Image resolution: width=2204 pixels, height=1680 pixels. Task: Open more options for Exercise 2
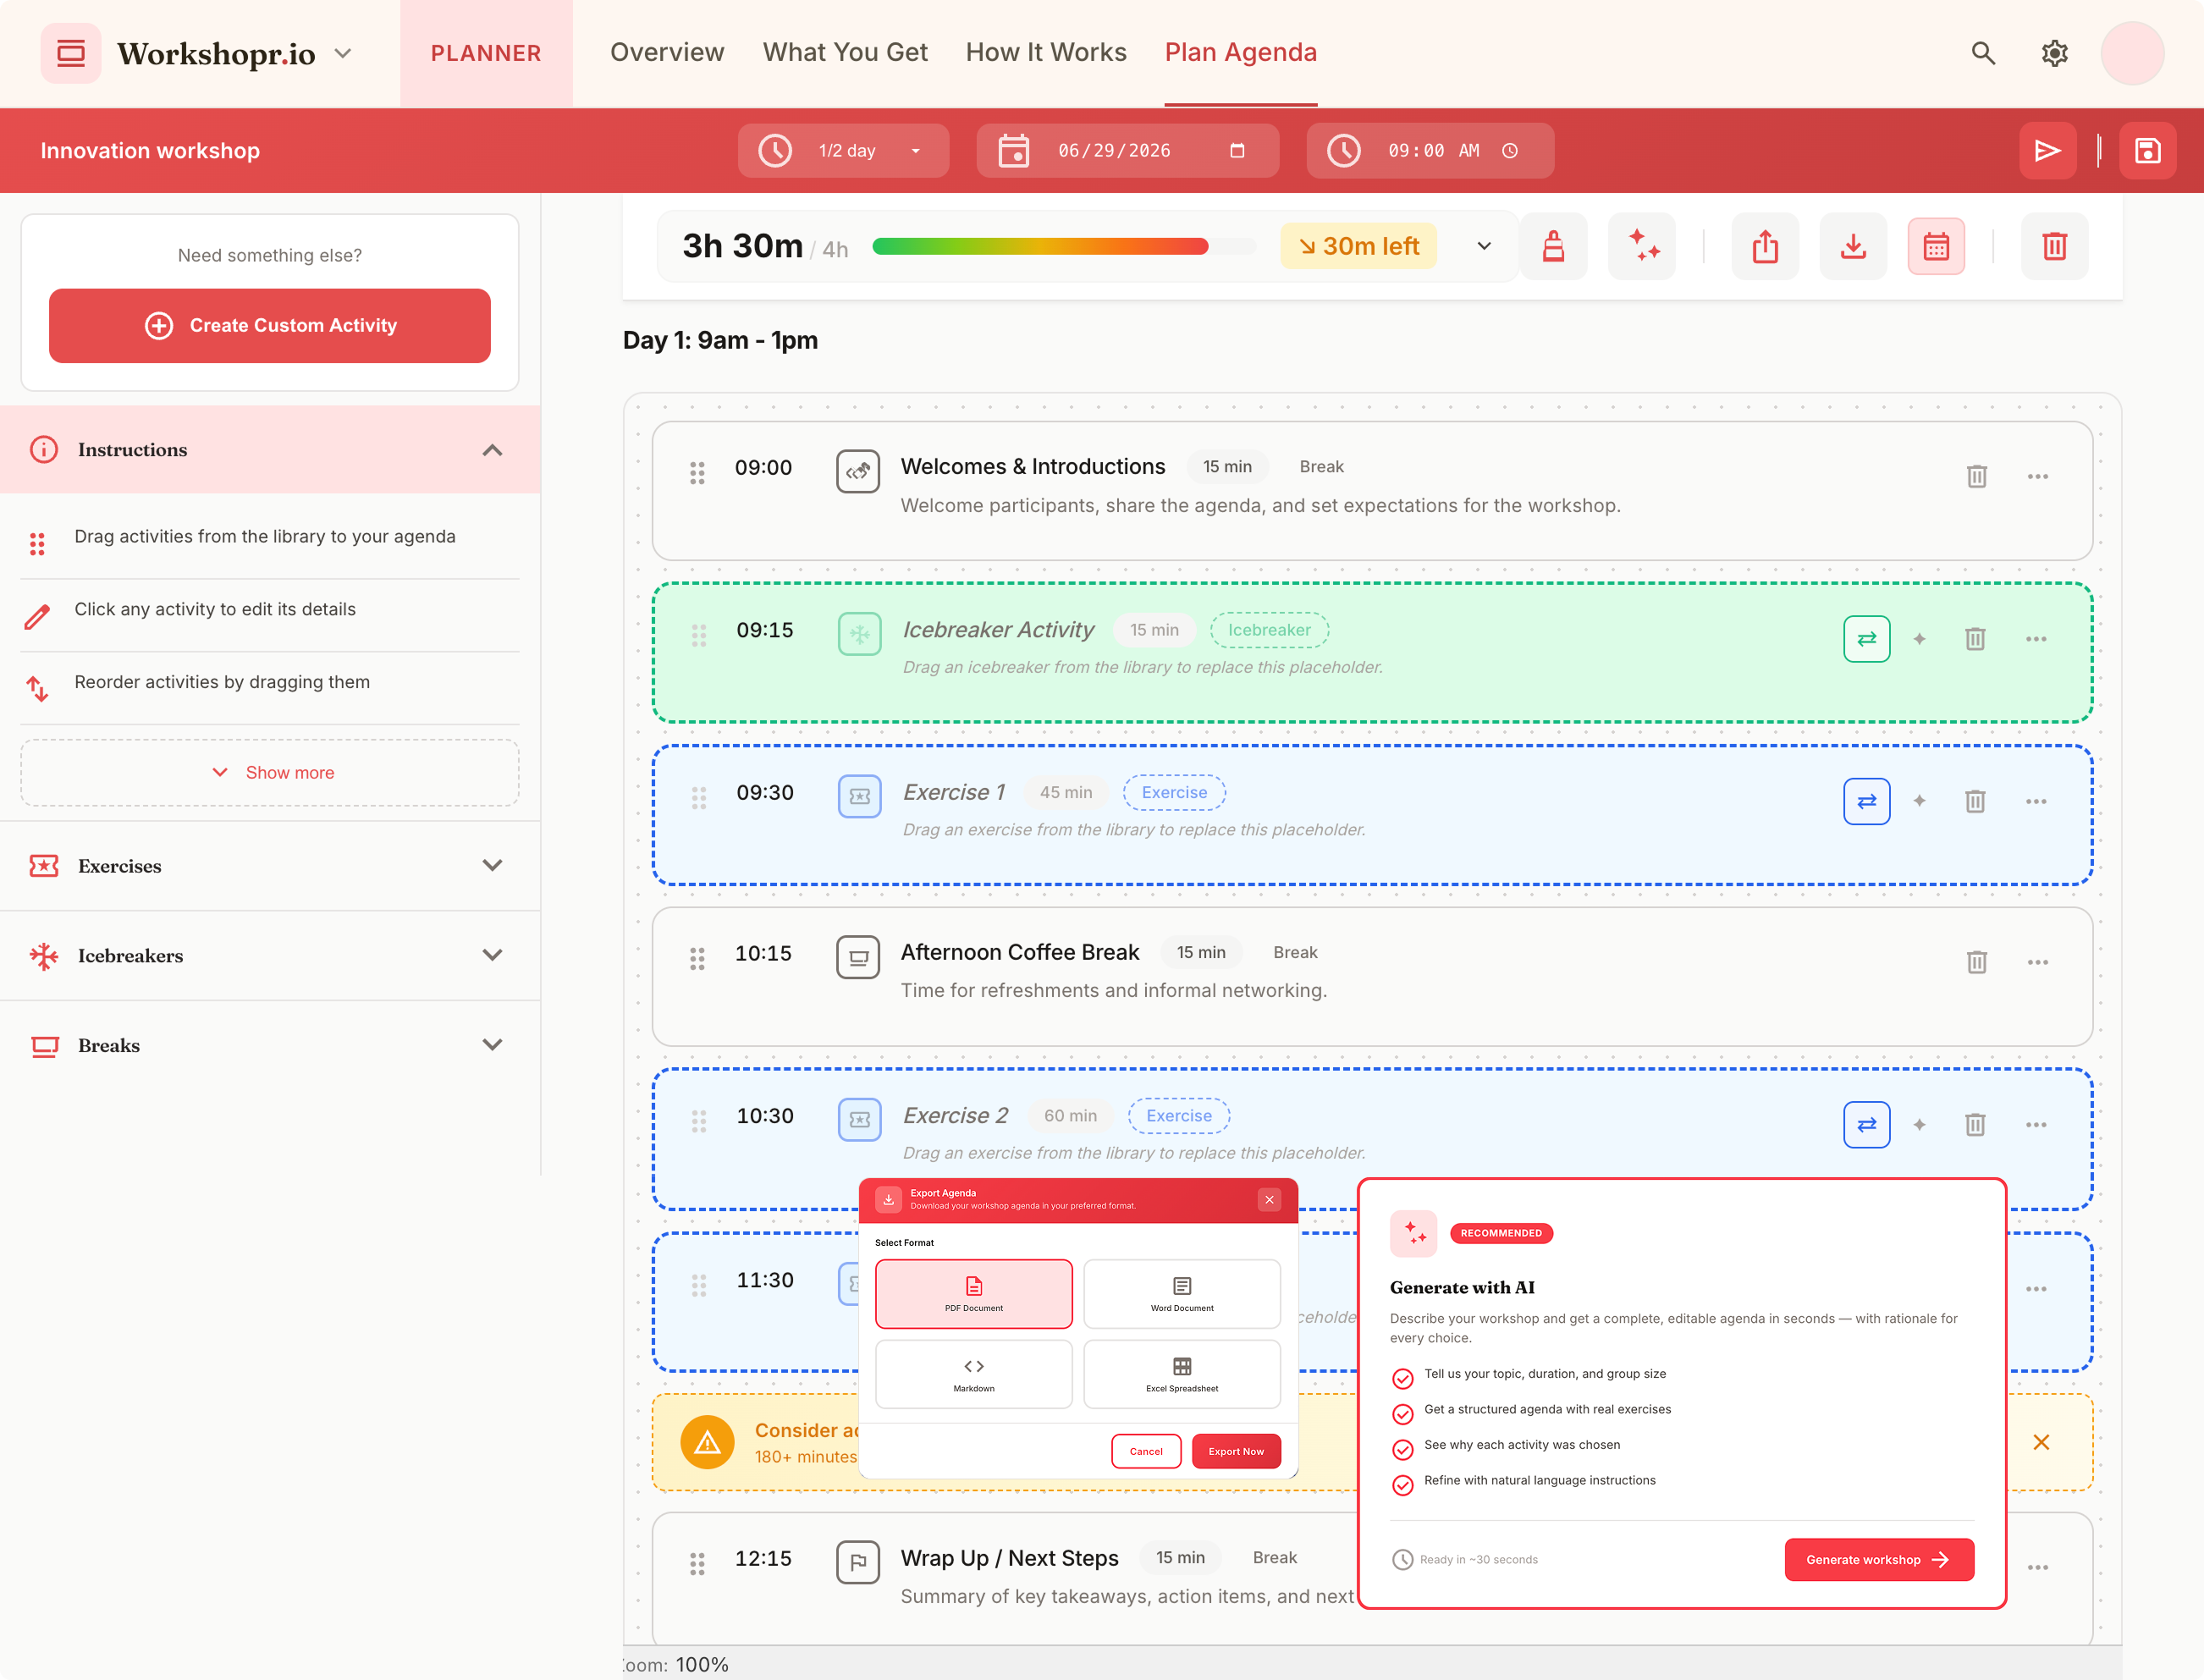(2036, 1125)
